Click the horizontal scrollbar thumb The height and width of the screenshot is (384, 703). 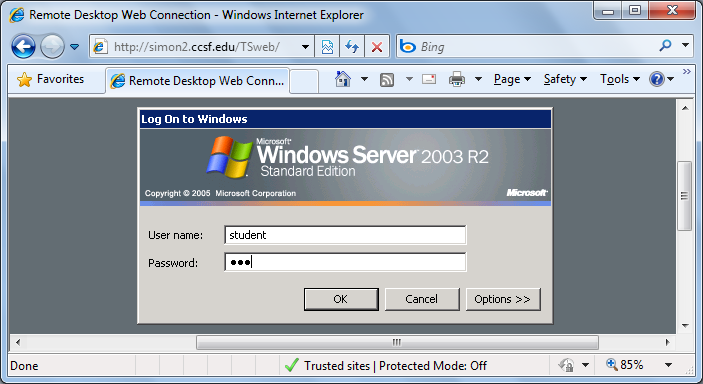[x=397, y=342]
